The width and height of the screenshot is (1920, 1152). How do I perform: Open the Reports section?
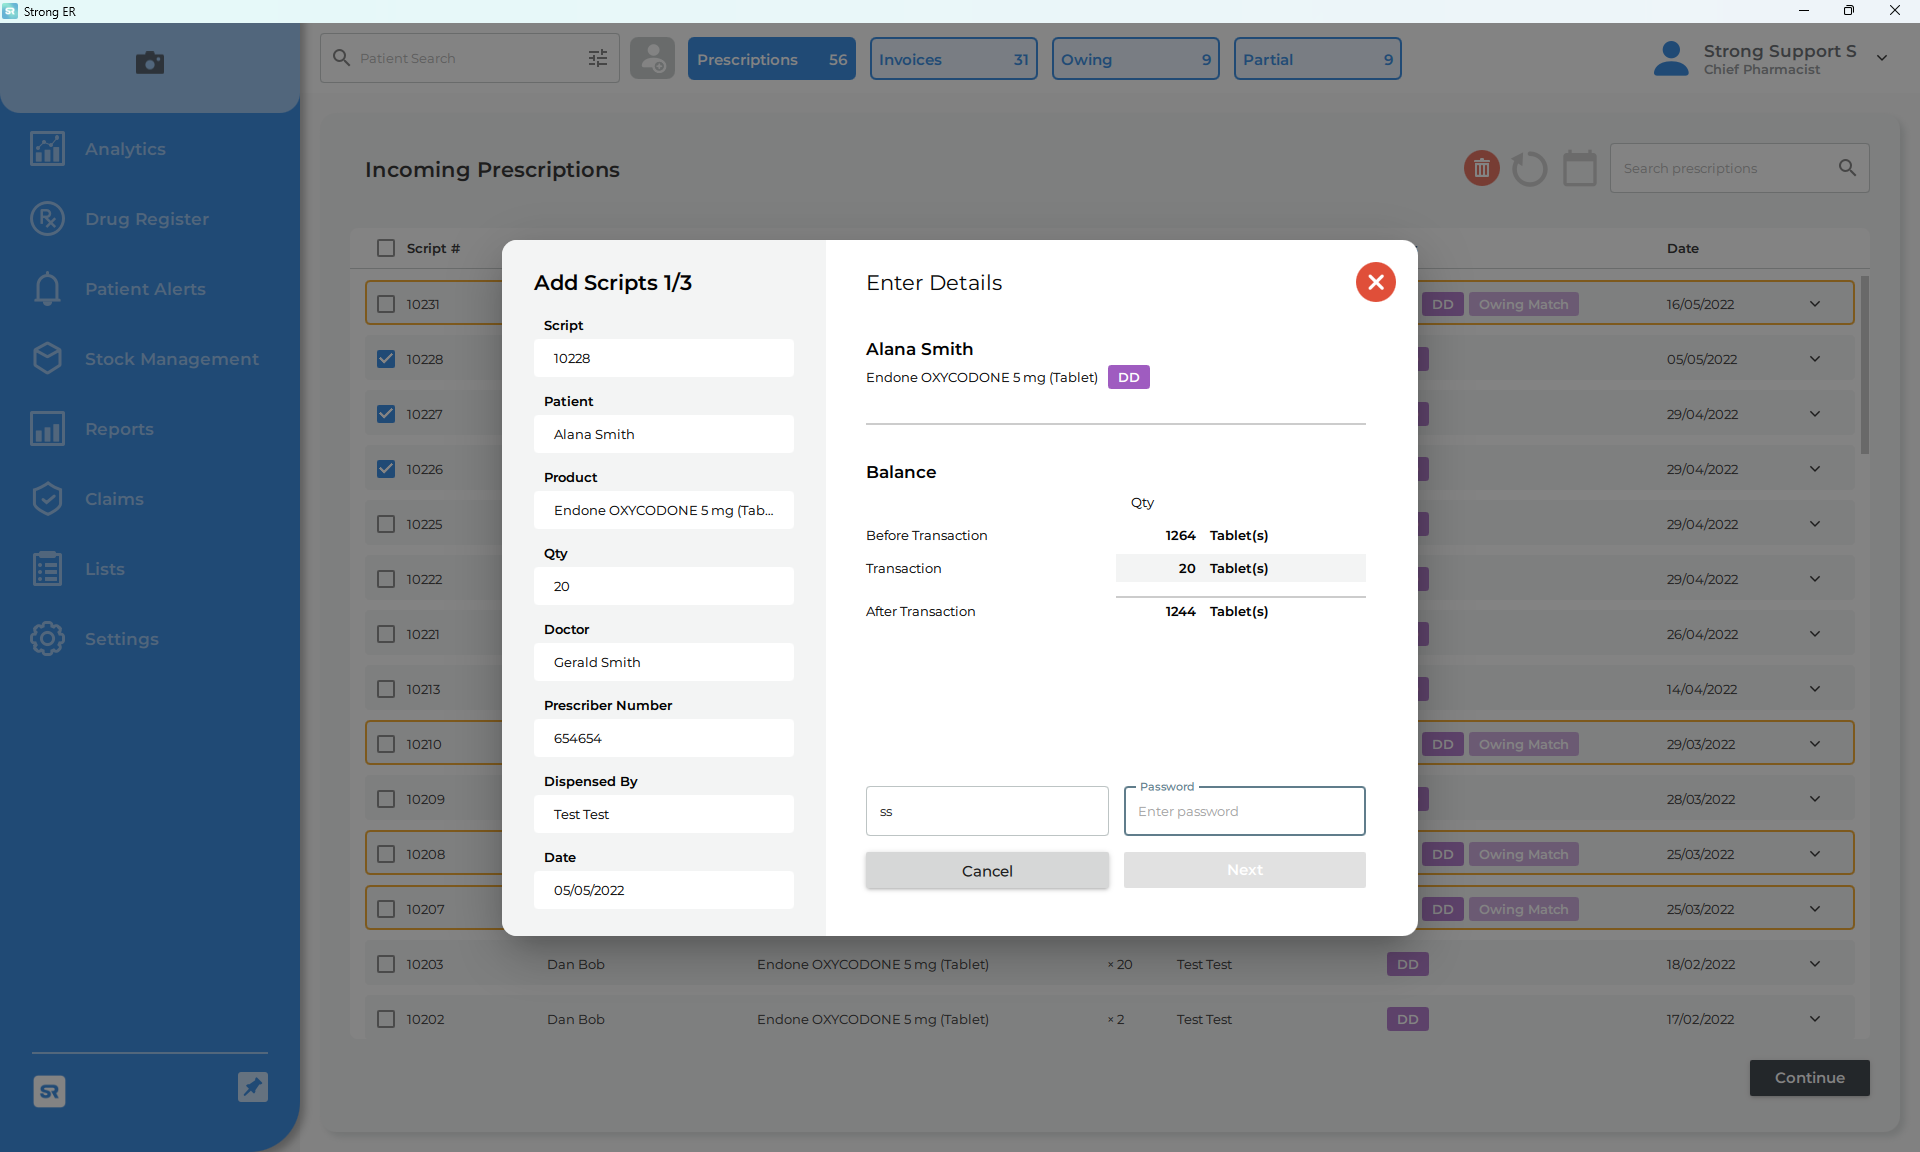click(118, 428)
